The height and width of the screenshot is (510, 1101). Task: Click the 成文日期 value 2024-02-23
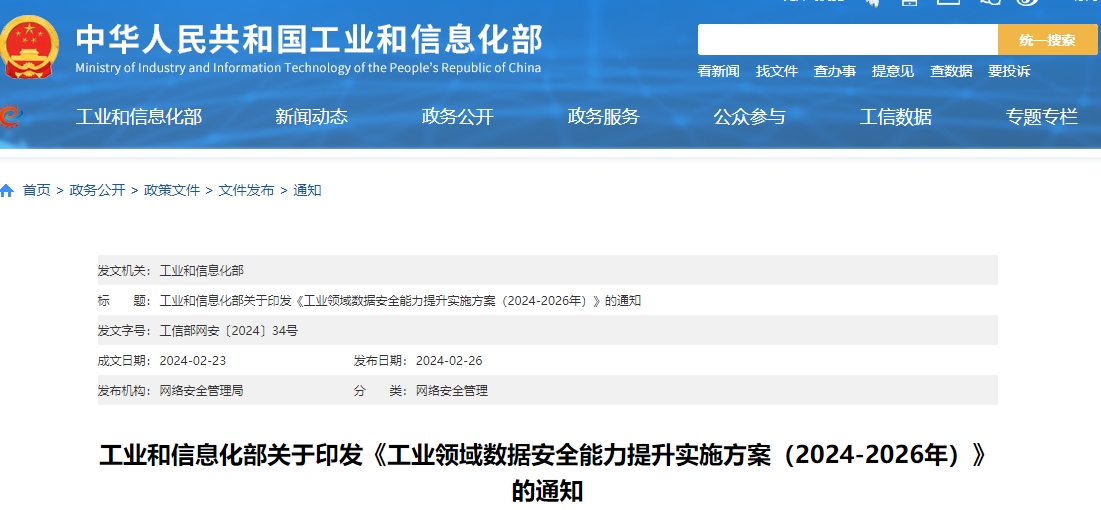point(193,361)
